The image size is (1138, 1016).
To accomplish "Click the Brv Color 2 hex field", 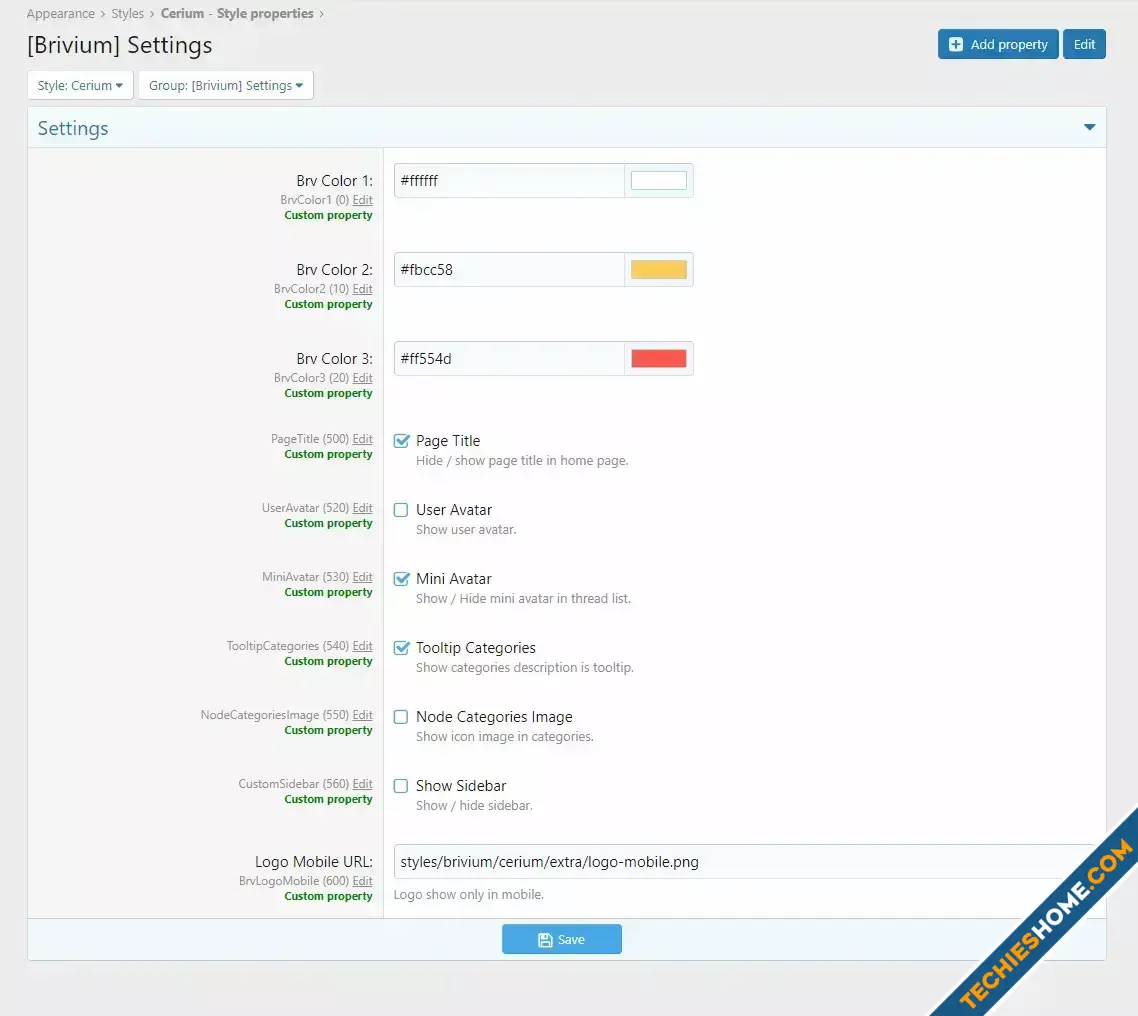I will (509, 270).
